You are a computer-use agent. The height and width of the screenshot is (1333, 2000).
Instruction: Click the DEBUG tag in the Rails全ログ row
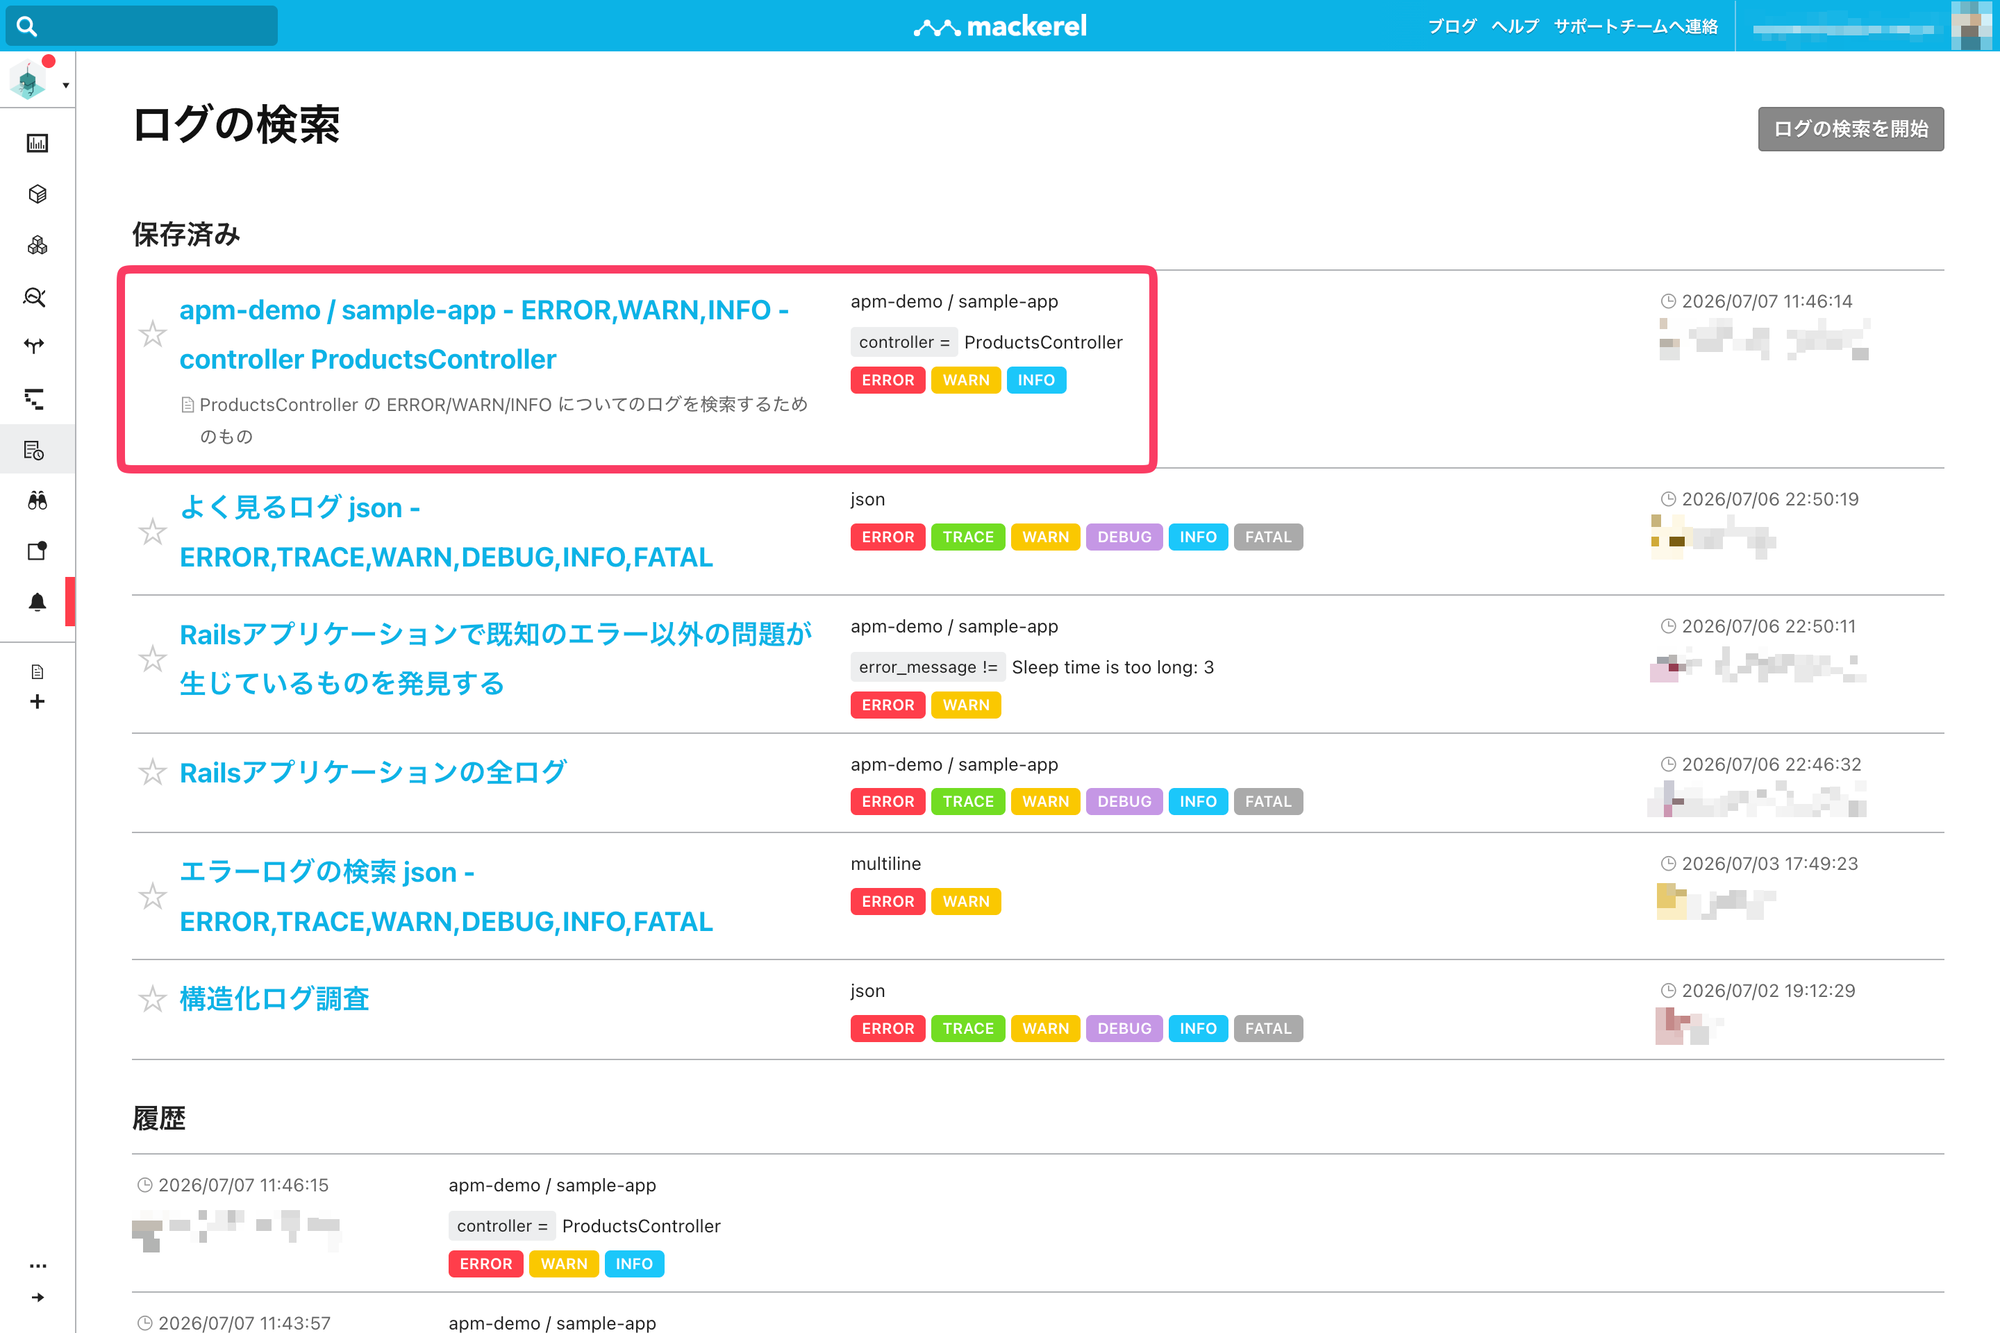(1124, 801)
